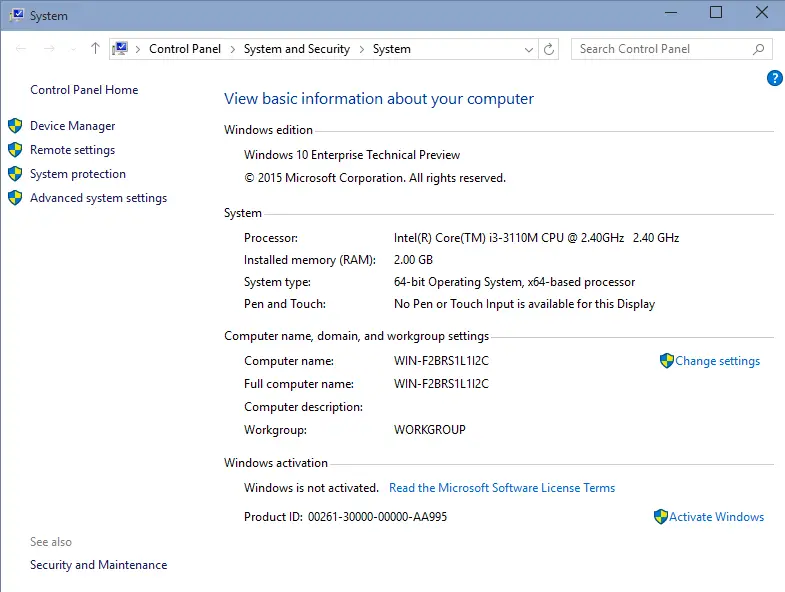This screenshot has height=592, width=785.
Task: Expand chevron before Control Panel breadcrumb
Action: click(x=138, y=49)
